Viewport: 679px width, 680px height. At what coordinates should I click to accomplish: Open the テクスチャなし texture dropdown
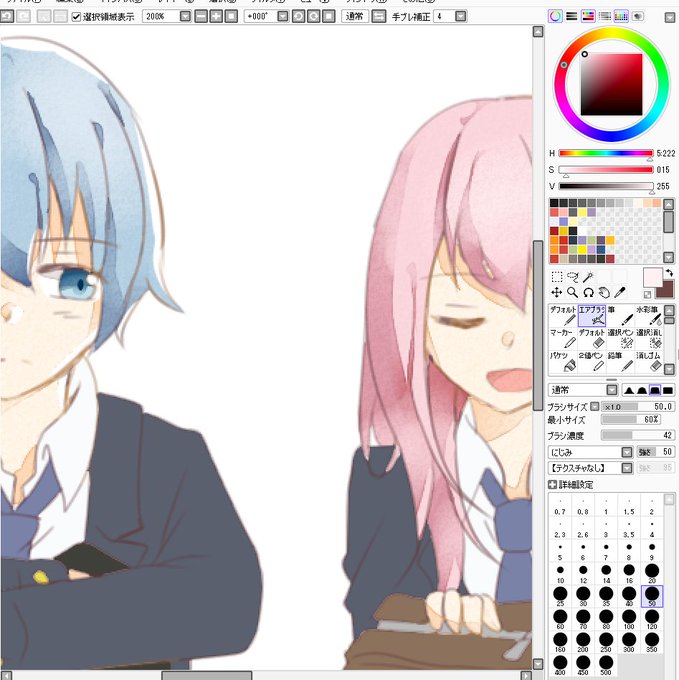tap(627, 468)
